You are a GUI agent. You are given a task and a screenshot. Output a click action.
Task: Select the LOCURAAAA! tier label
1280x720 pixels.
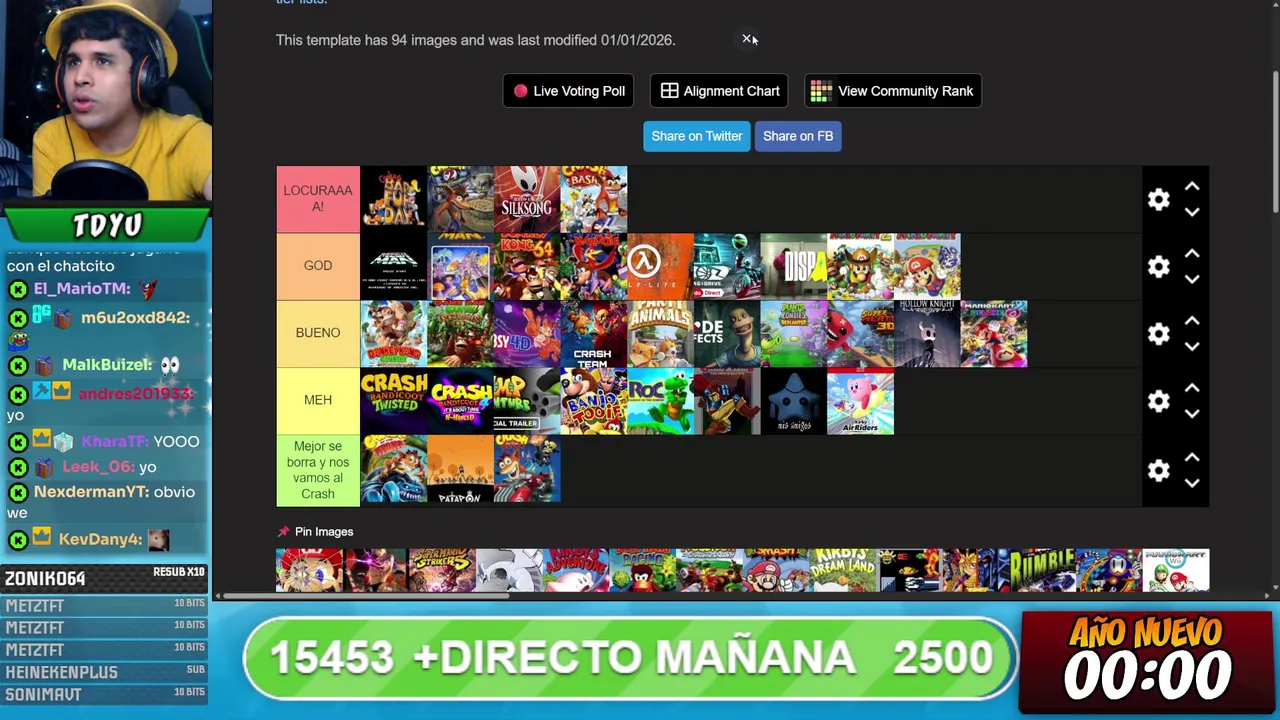[x=318, y=199]
